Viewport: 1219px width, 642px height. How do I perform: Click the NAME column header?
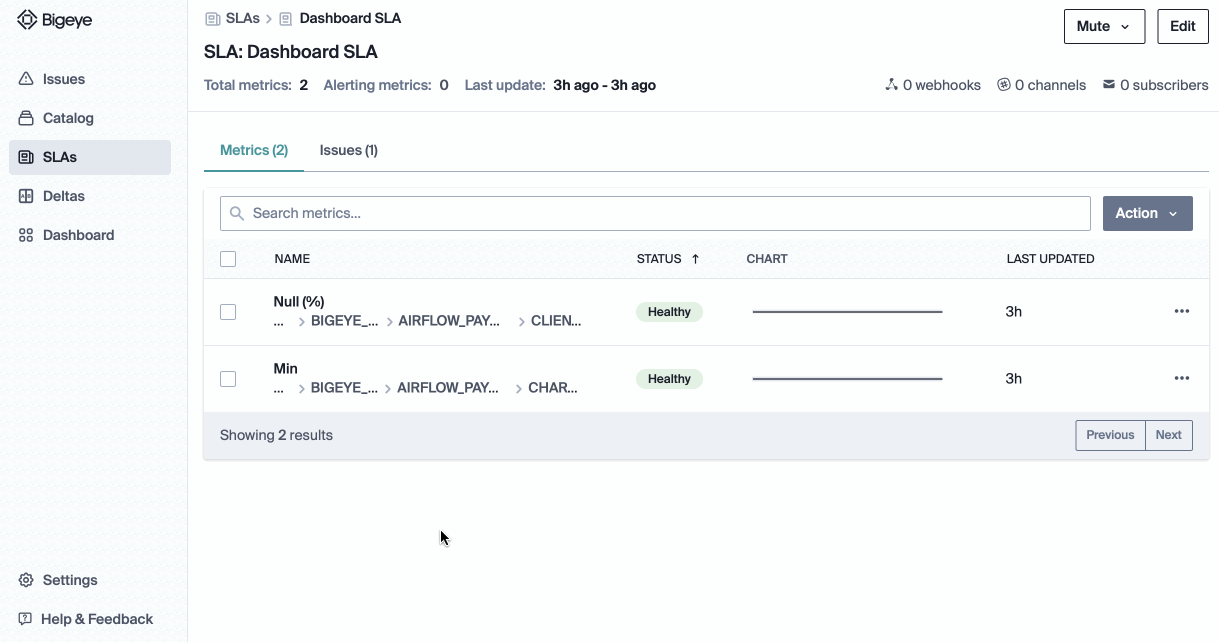point(292,259)
